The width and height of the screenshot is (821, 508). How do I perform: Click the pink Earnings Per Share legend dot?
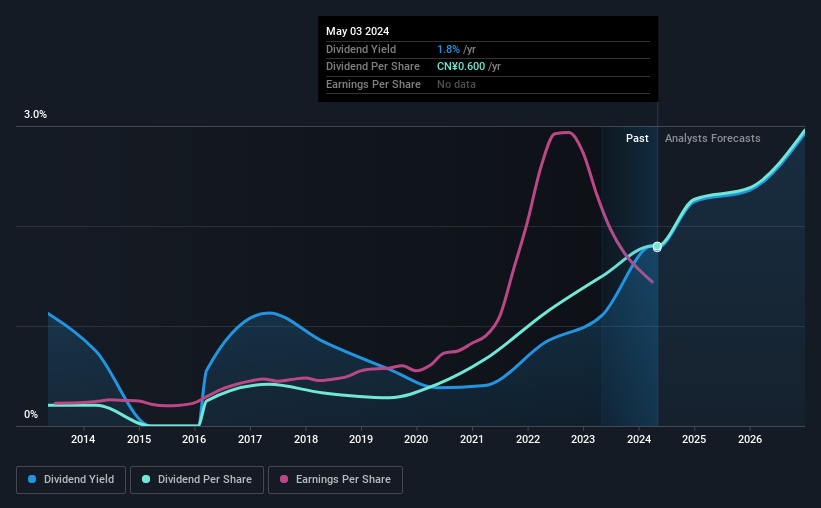284,479
